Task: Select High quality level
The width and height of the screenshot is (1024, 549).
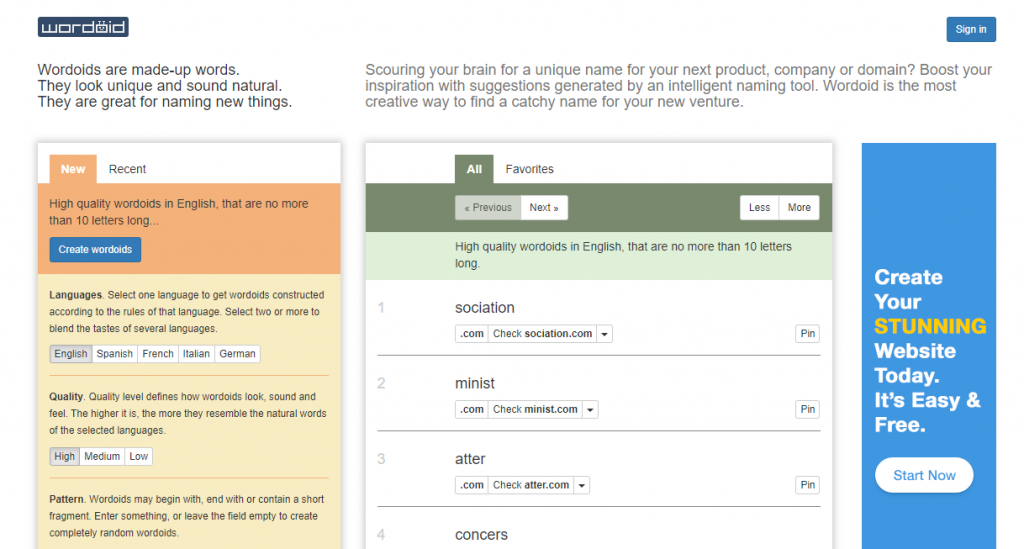Action: (x=65, y=456)
